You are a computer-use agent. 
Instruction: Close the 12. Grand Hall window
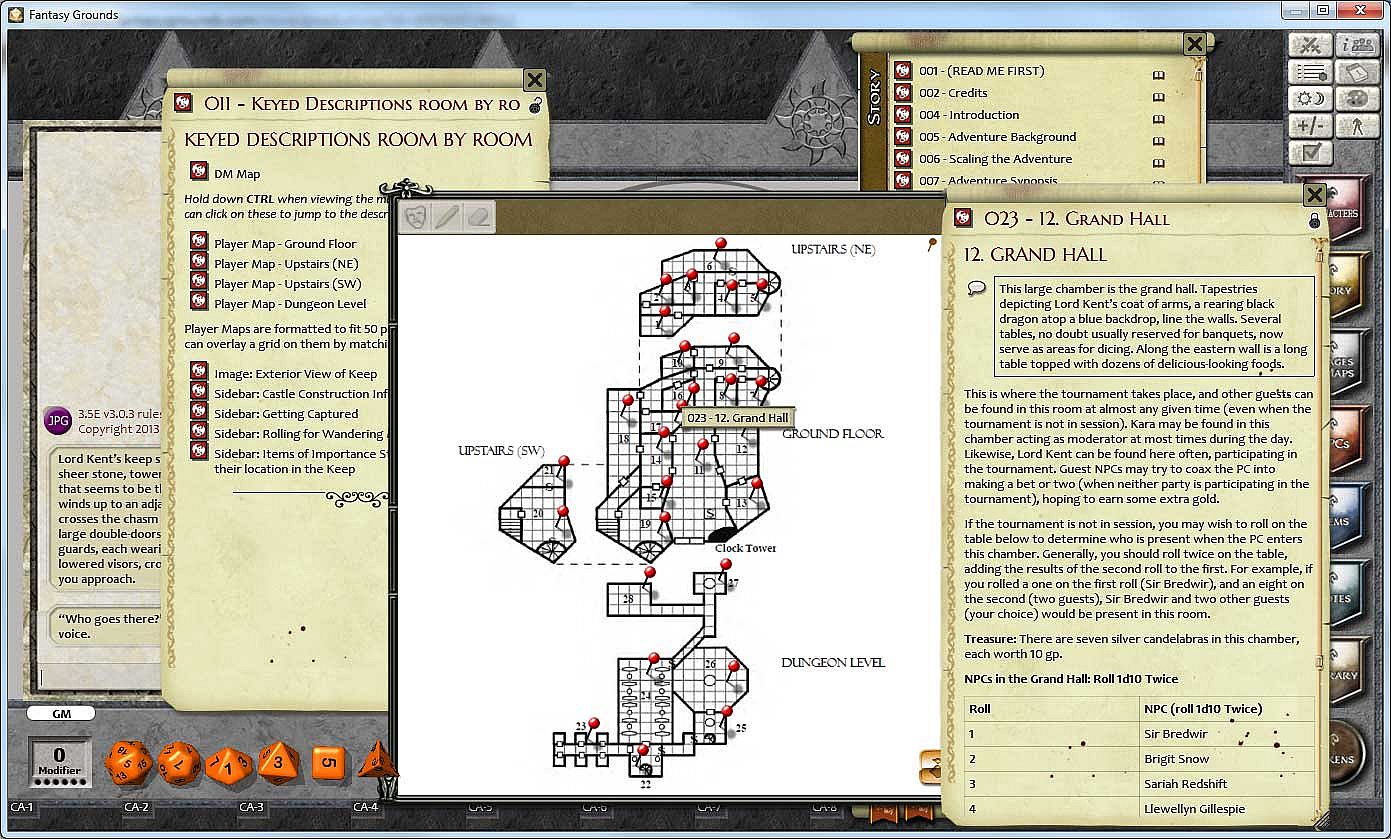tap(1315, 195)
